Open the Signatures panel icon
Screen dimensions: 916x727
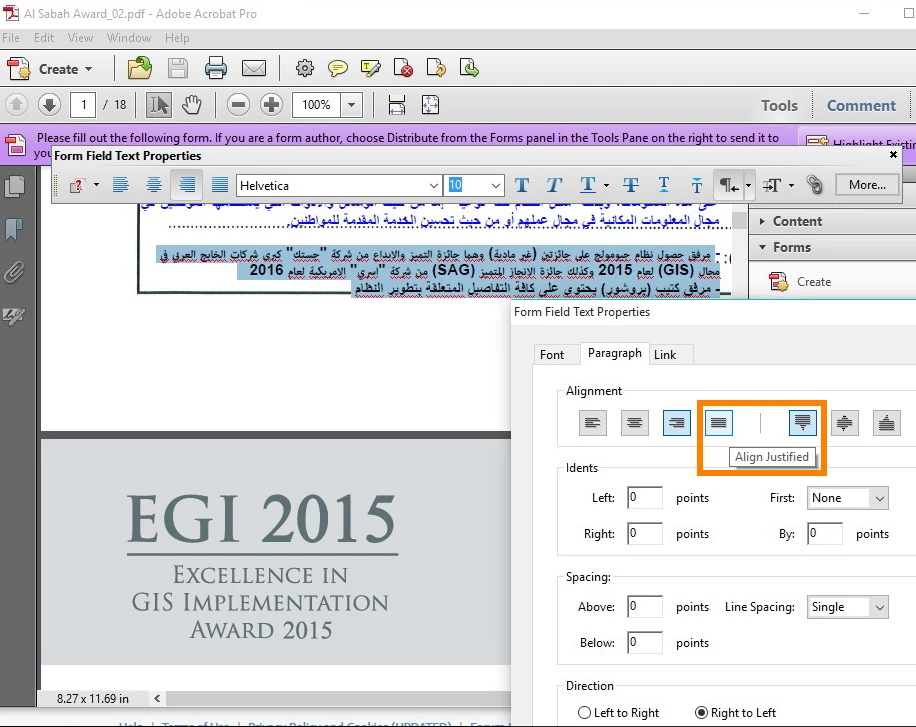[x=15, y=316]
